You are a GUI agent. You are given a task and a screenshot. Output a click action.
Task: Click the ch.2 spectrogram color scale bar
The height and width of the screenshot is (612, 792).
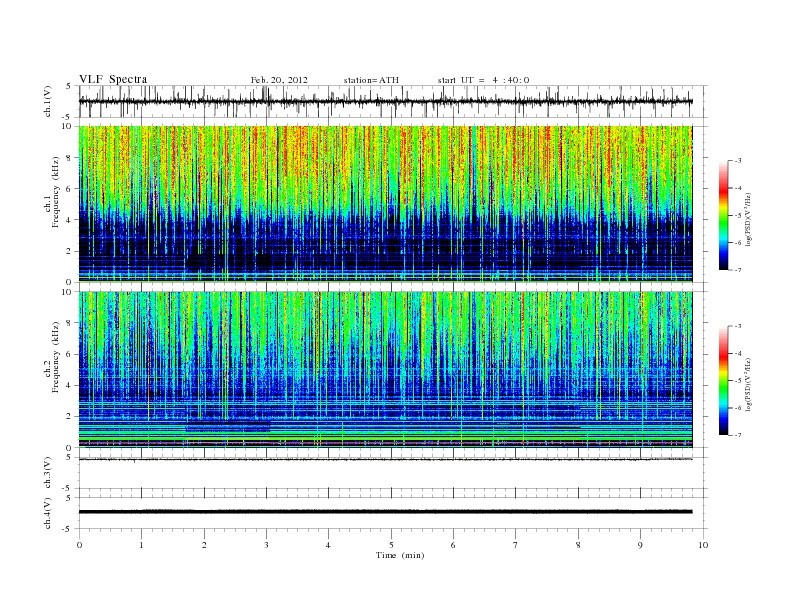724,380
